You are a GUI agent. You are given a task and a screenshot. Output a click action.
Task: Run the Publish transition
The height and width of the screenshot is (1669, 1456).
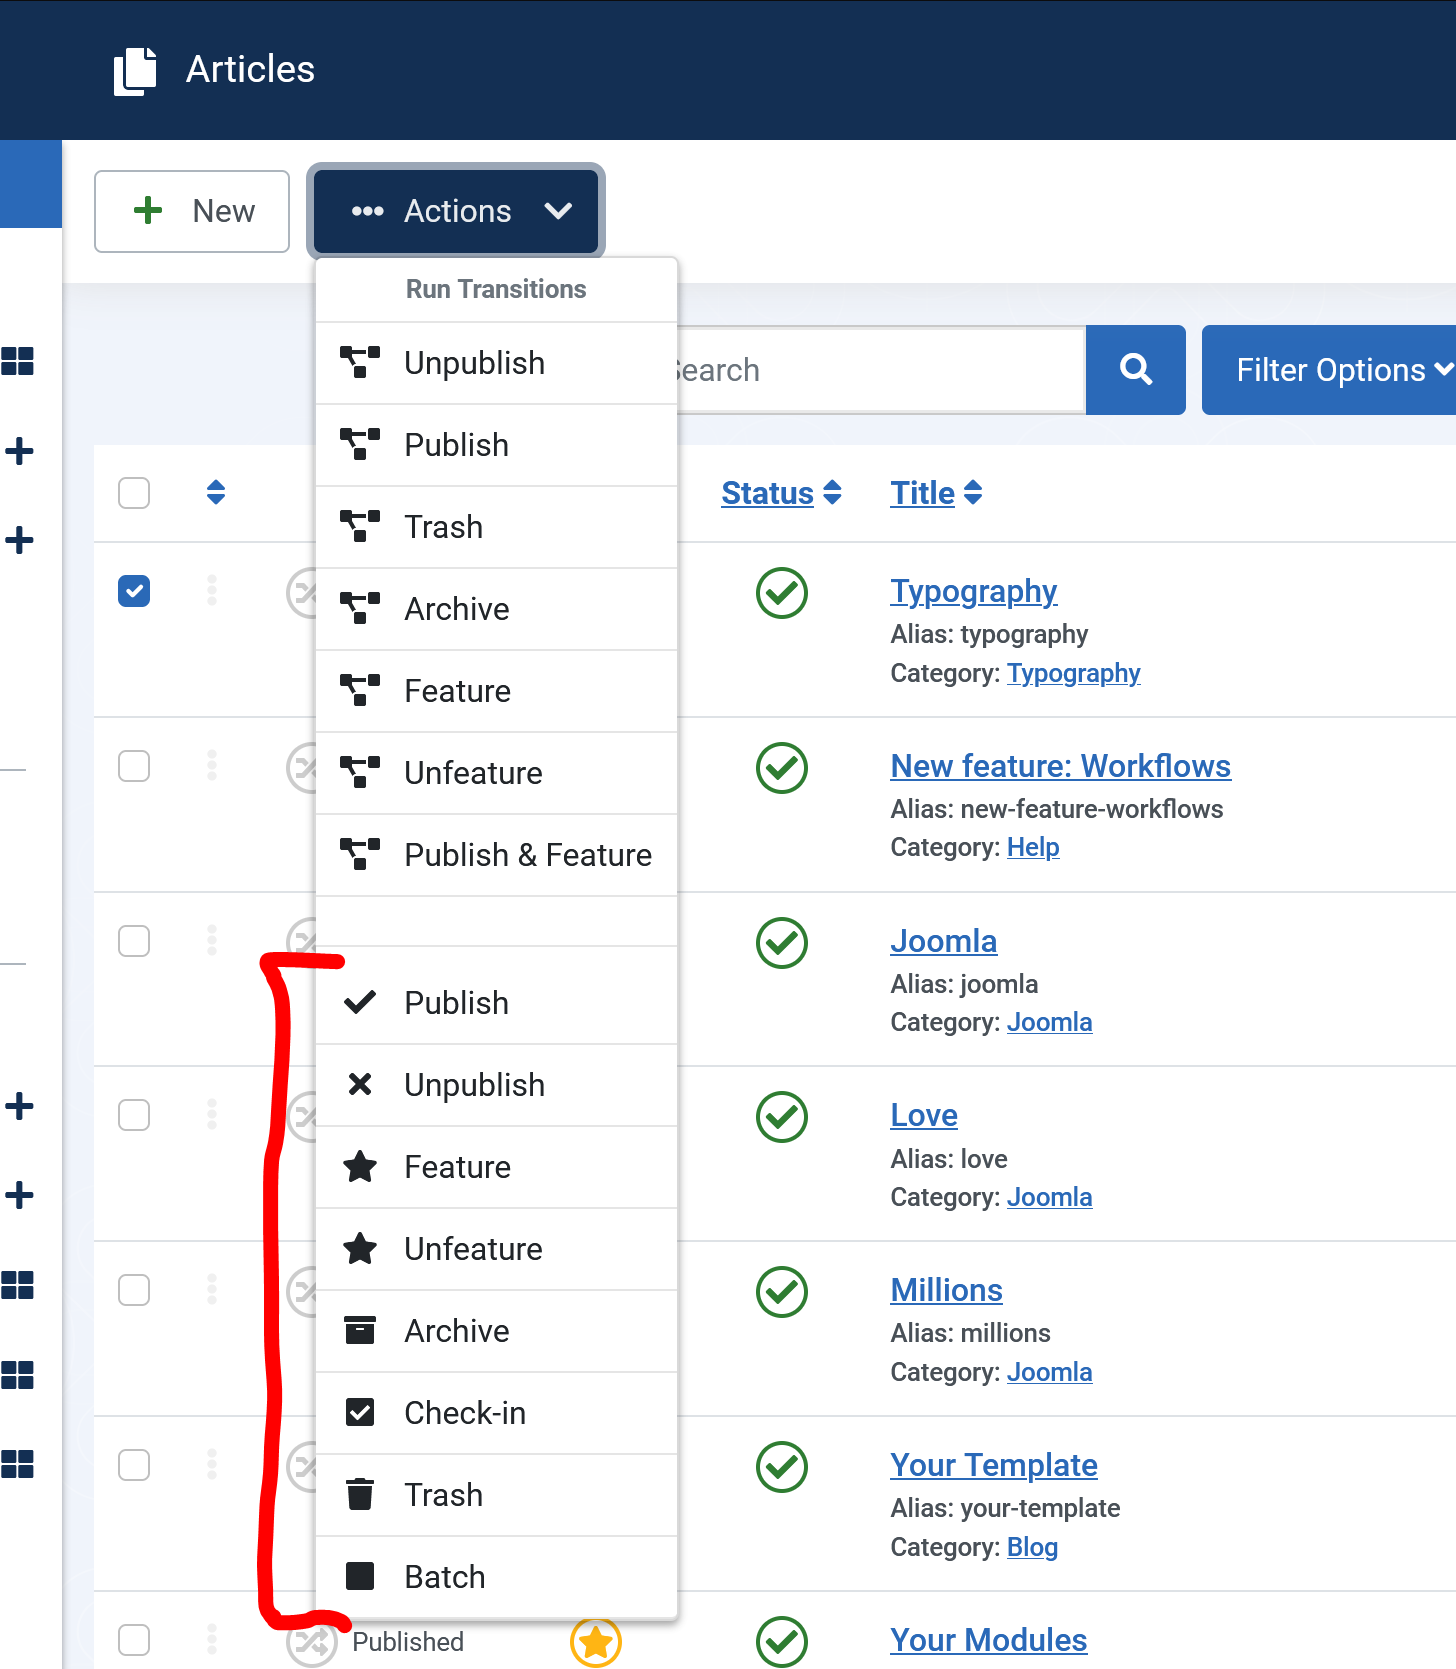click(496, 445)
